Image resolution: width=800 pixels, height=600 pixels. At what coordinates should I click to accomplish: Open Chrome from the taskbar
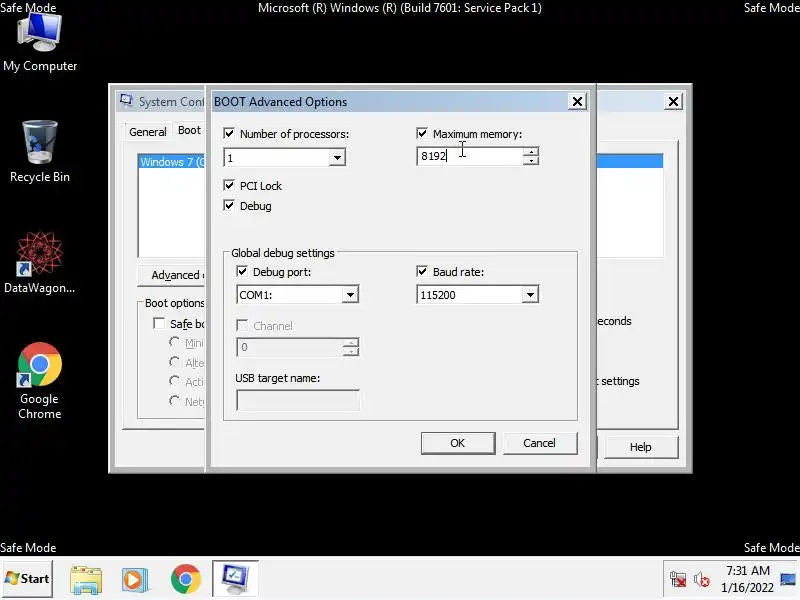point(186,579)
